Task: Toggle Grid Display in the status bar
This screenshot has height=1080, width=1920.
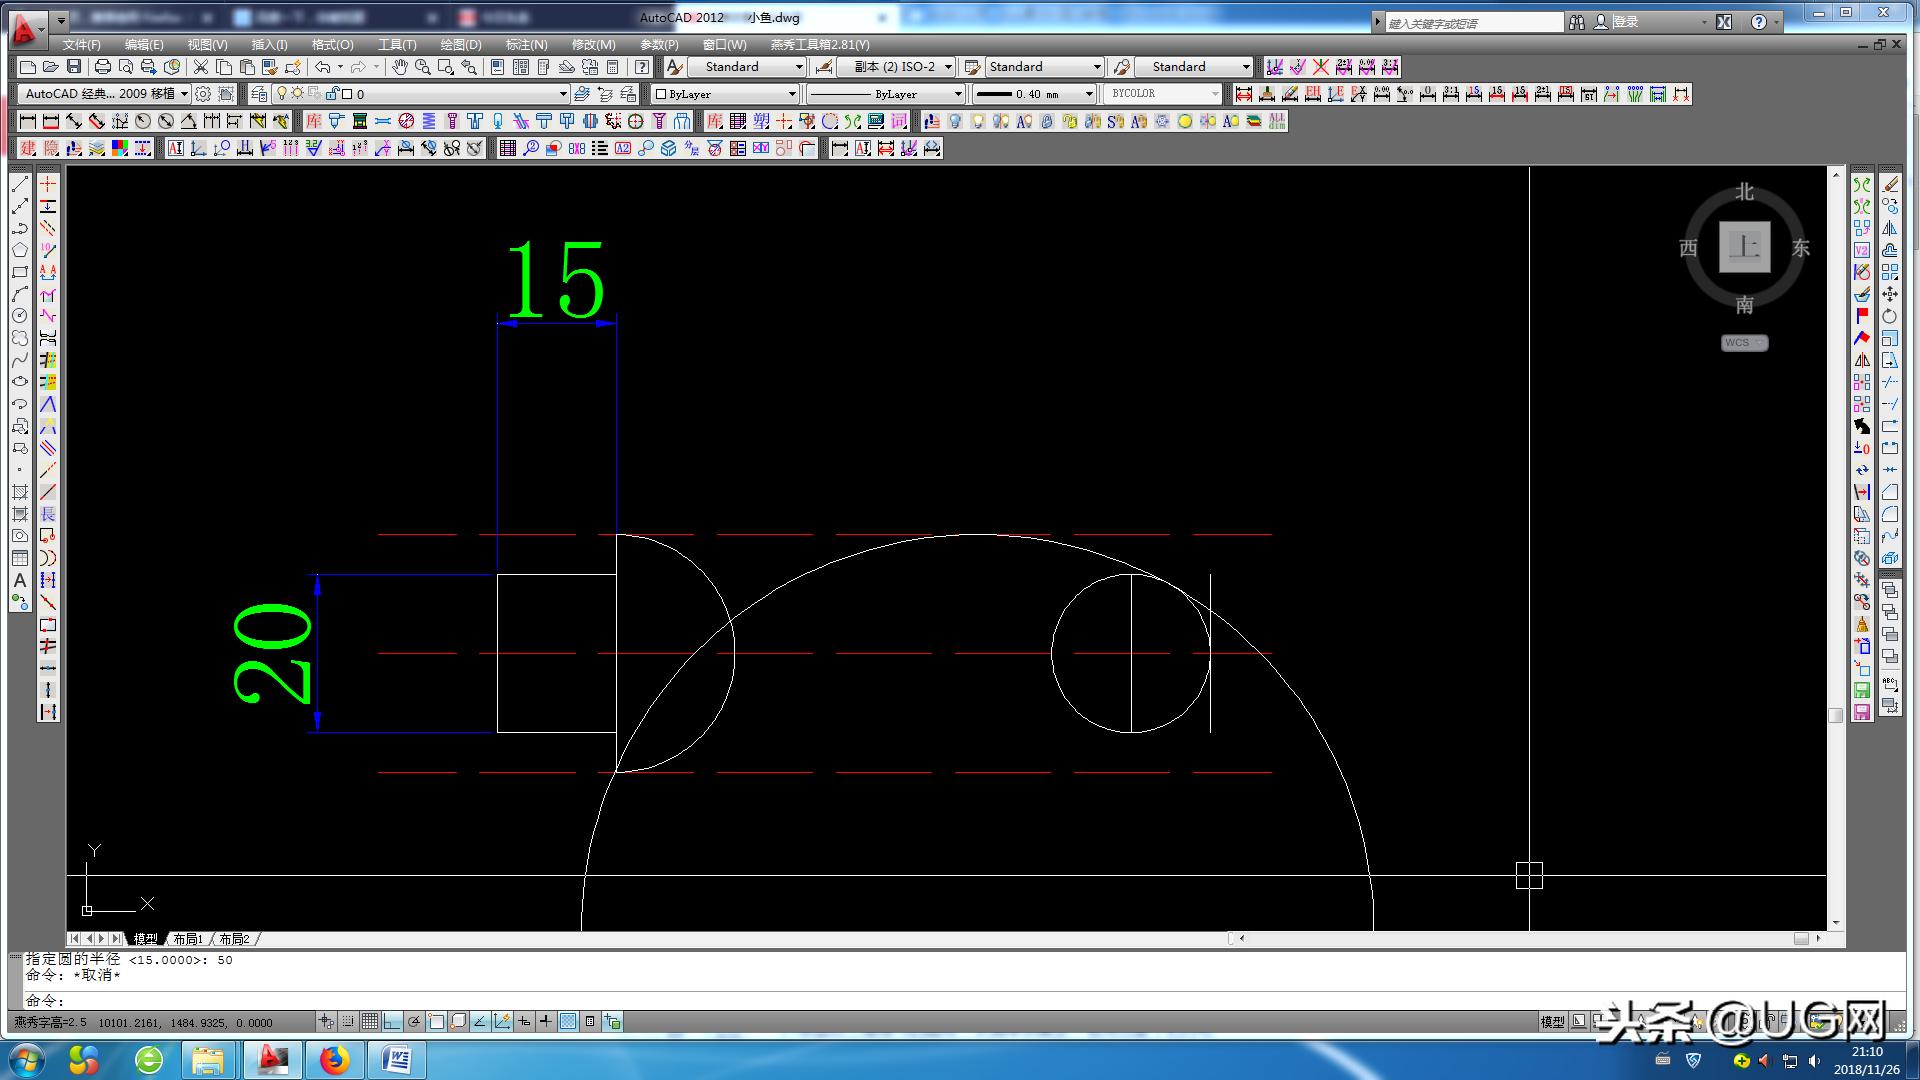Action: 369,1021
